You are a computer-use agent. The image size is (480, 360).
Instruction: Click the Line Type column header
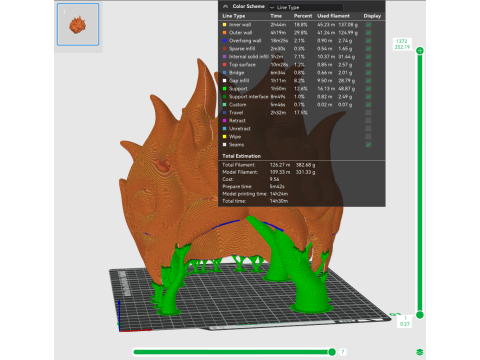(234, 16)
